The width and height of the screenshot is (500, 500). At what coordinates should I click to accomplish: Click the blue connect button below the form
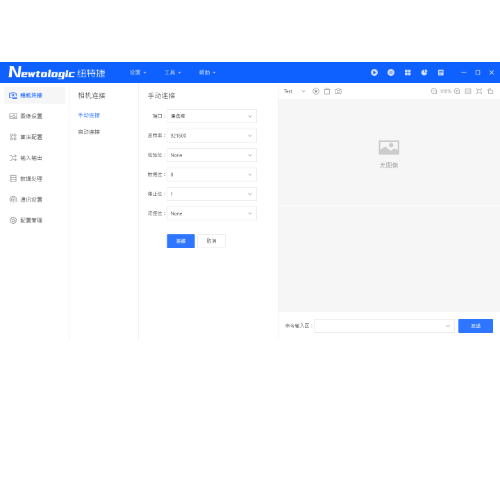[x=181, y=241]
